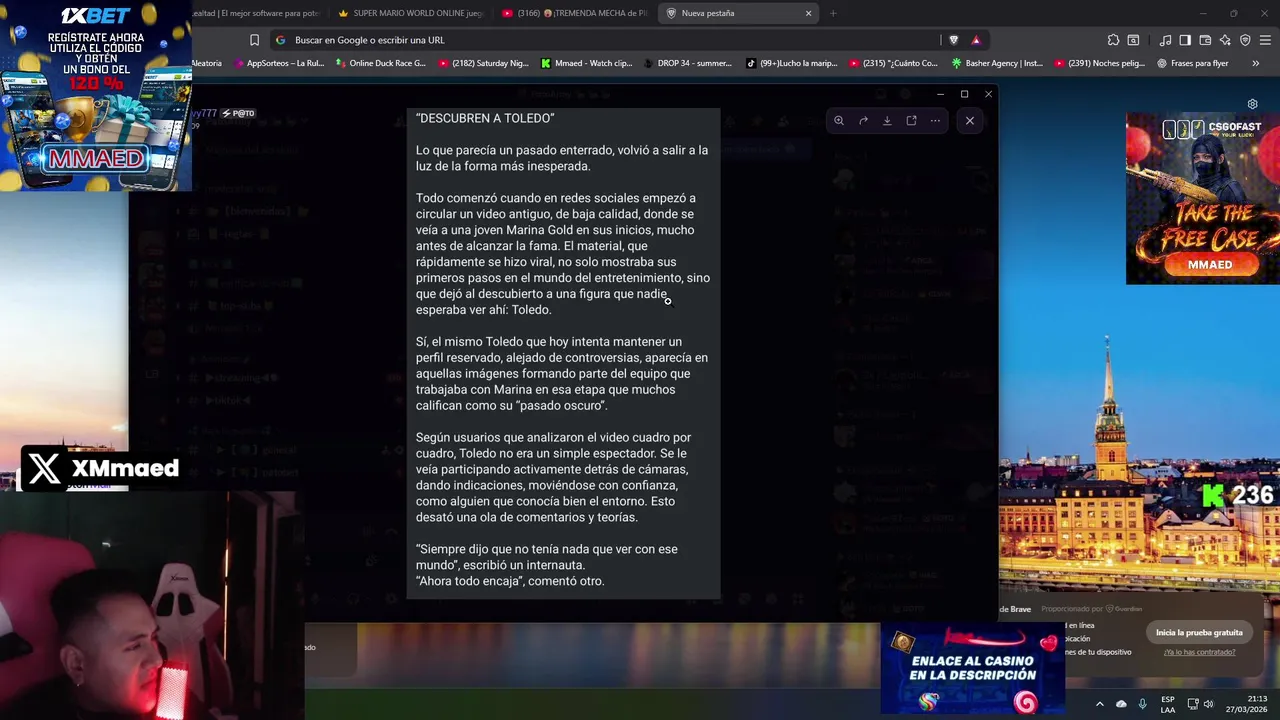Forward the image with the arrow icon

863,120
